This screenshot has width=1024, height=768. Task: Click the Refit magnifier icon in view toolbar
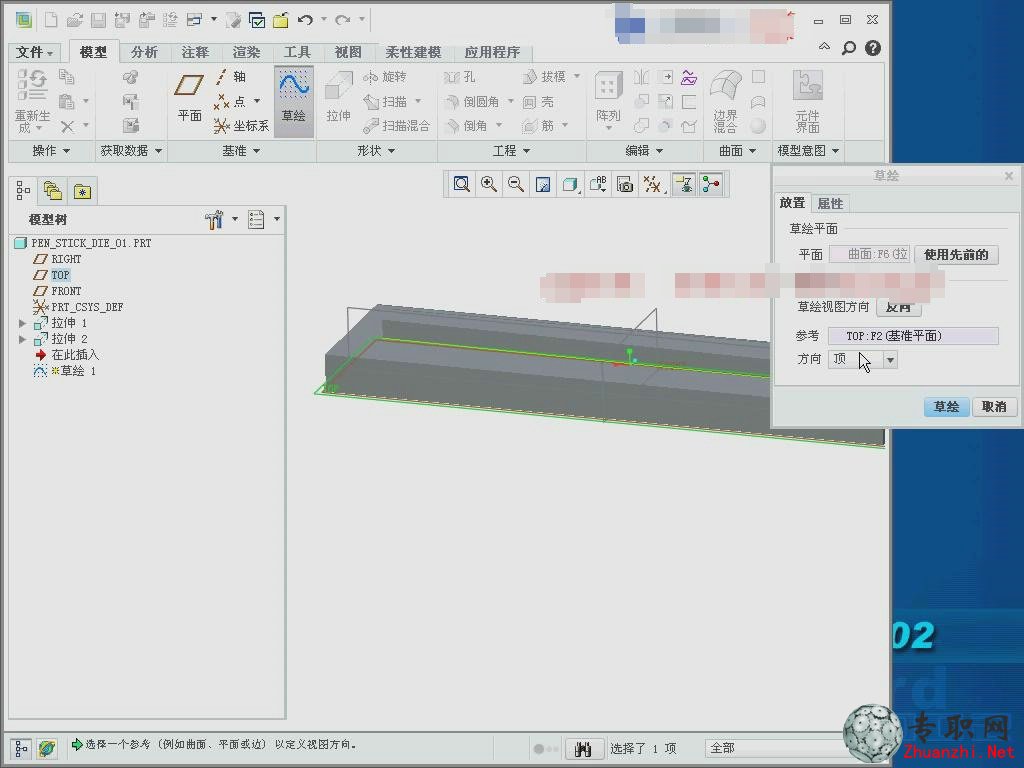[462, 184]
